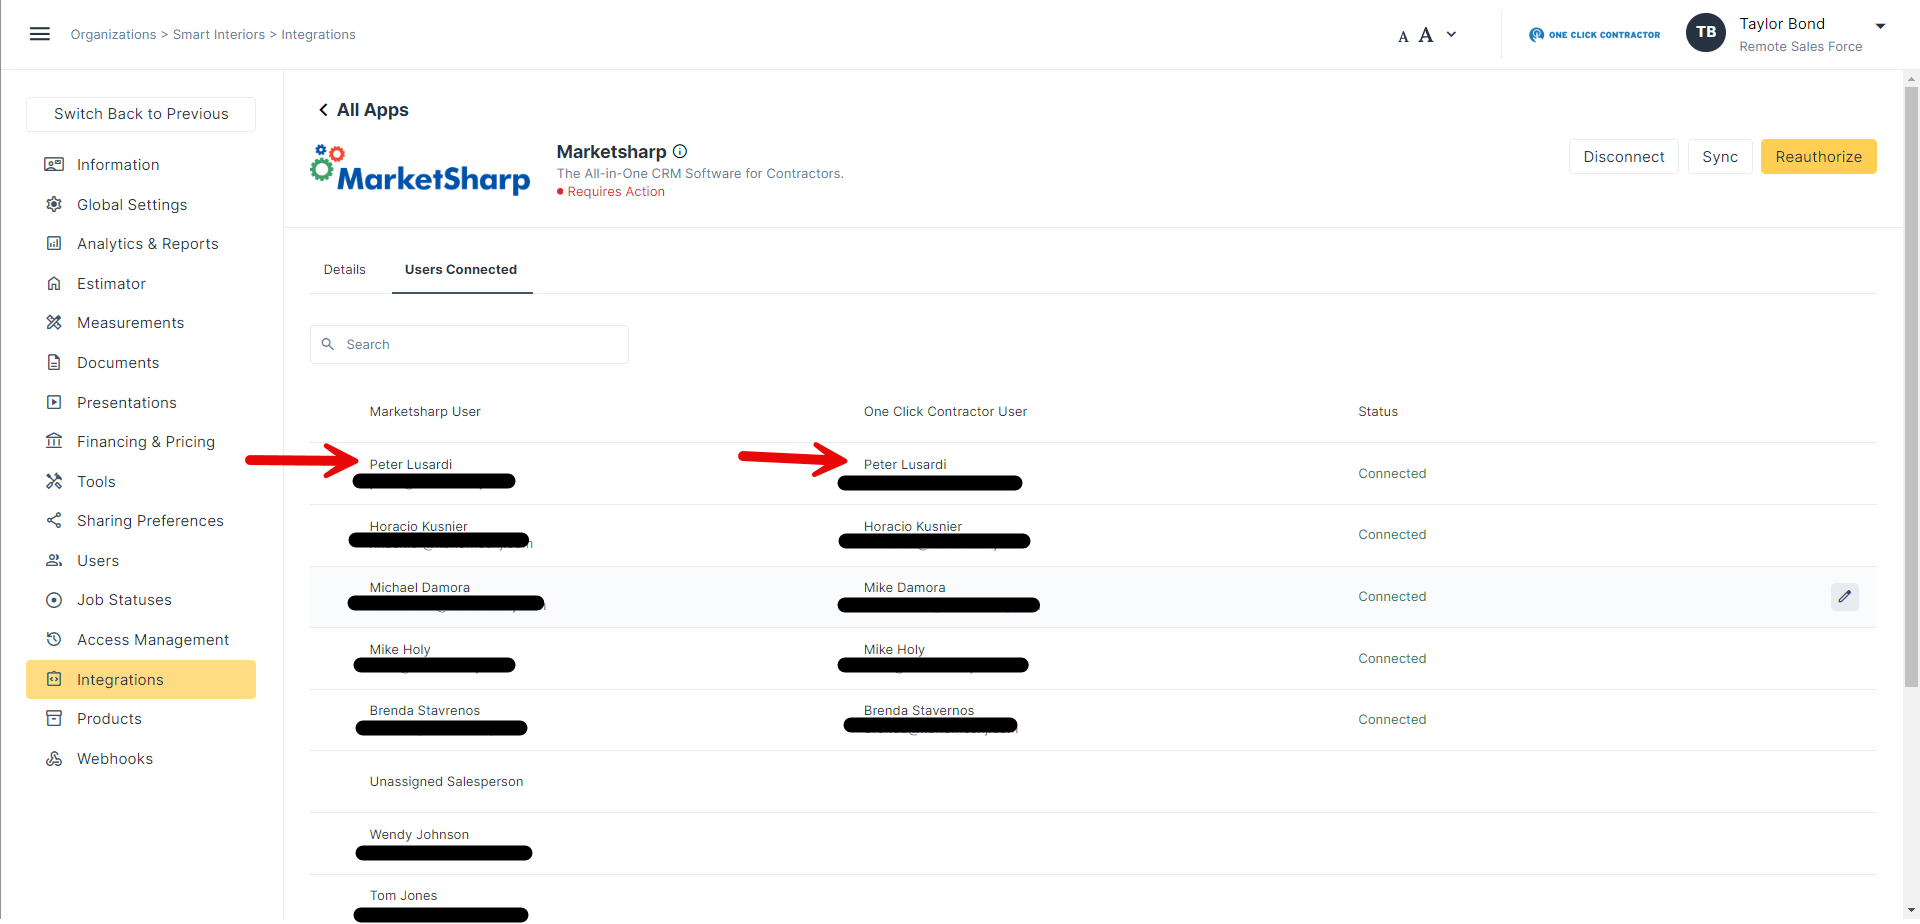Screen dimensions: 1920x924
Task: Click the Estimator house icon
Action: pos(54,283)
